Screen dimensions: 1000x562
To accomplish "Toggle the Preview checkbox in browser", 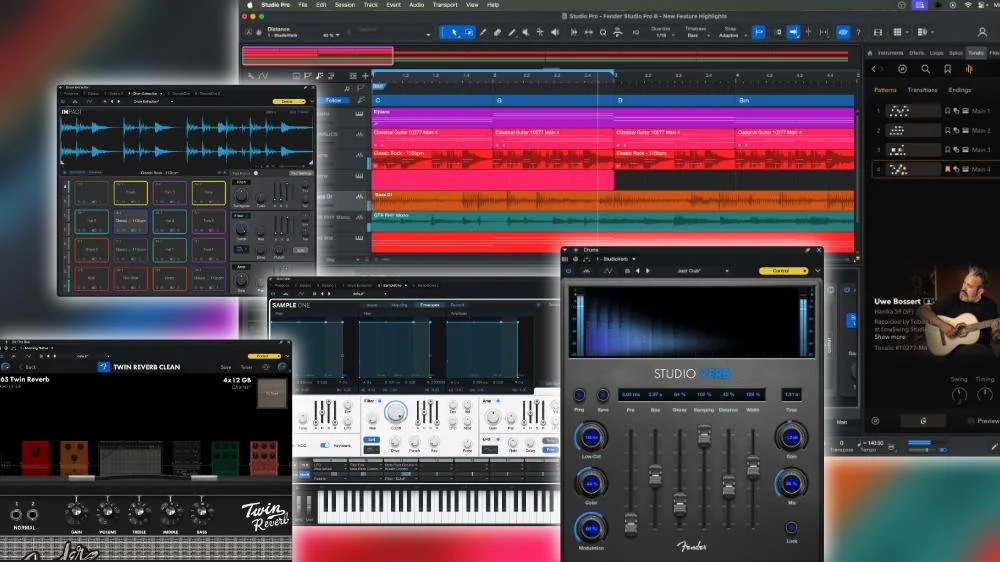I will tap(971, 421).
